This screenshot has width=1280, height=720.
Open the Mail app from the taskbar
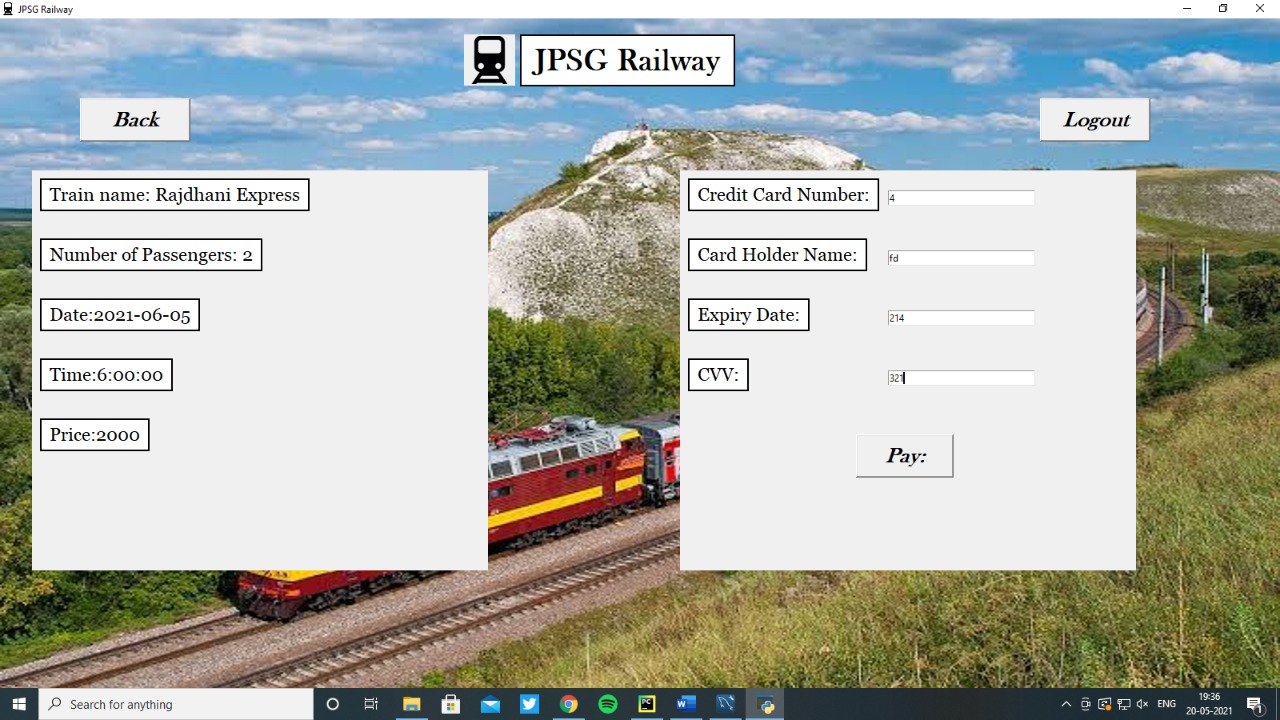(490, 703)
